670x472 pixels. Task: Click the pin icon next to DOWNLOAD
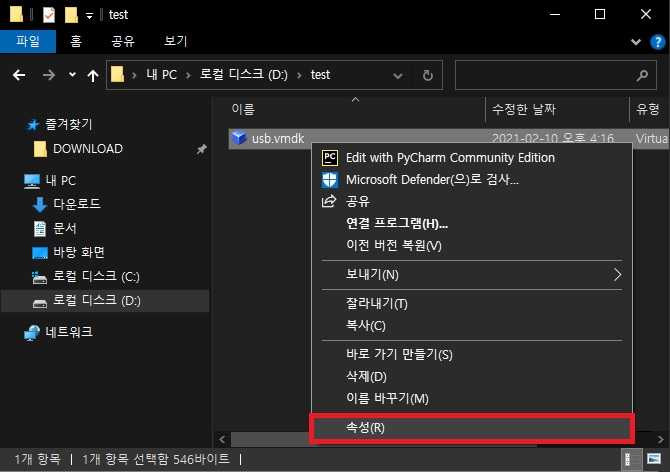pos(202,149)
